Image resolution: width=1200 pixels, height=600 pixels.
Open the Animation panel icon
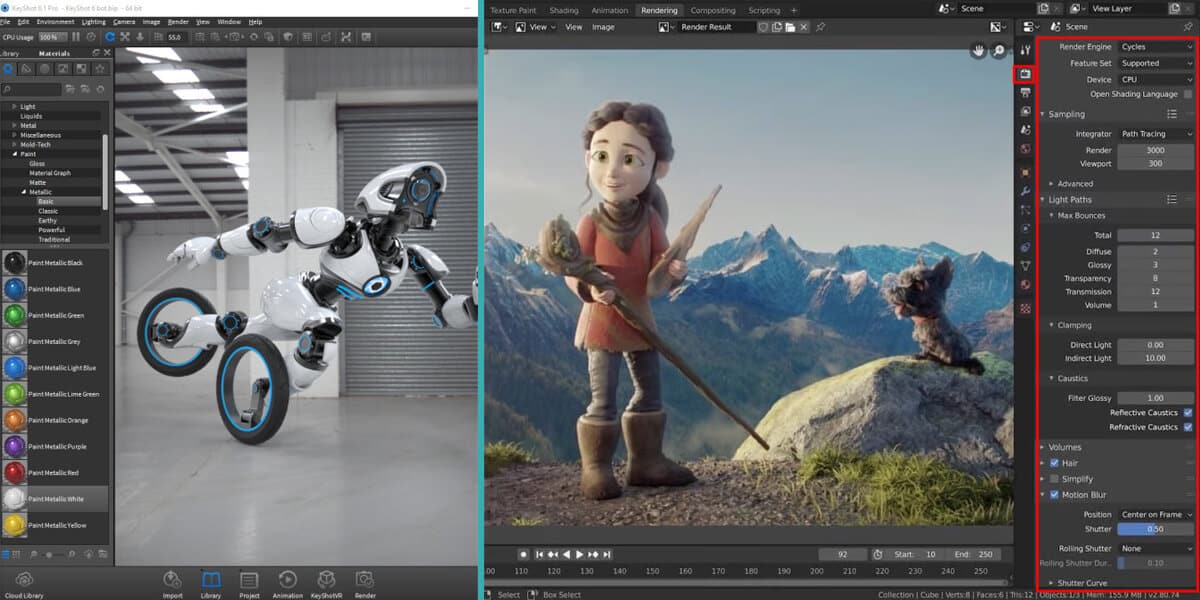[287, 581]
